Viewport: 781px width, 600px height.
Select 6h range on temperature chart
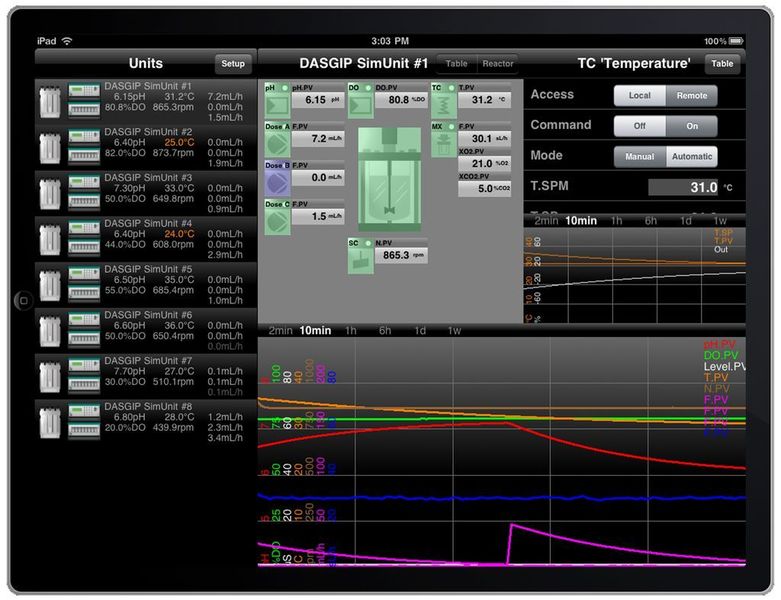point(651,221)
